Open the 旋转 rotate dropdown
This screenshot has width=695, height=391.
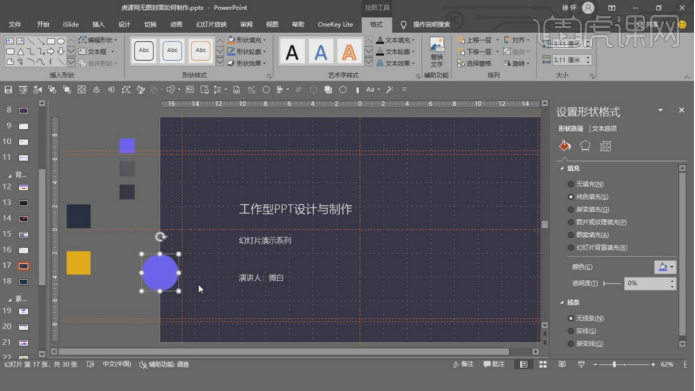tap(517, 63)
